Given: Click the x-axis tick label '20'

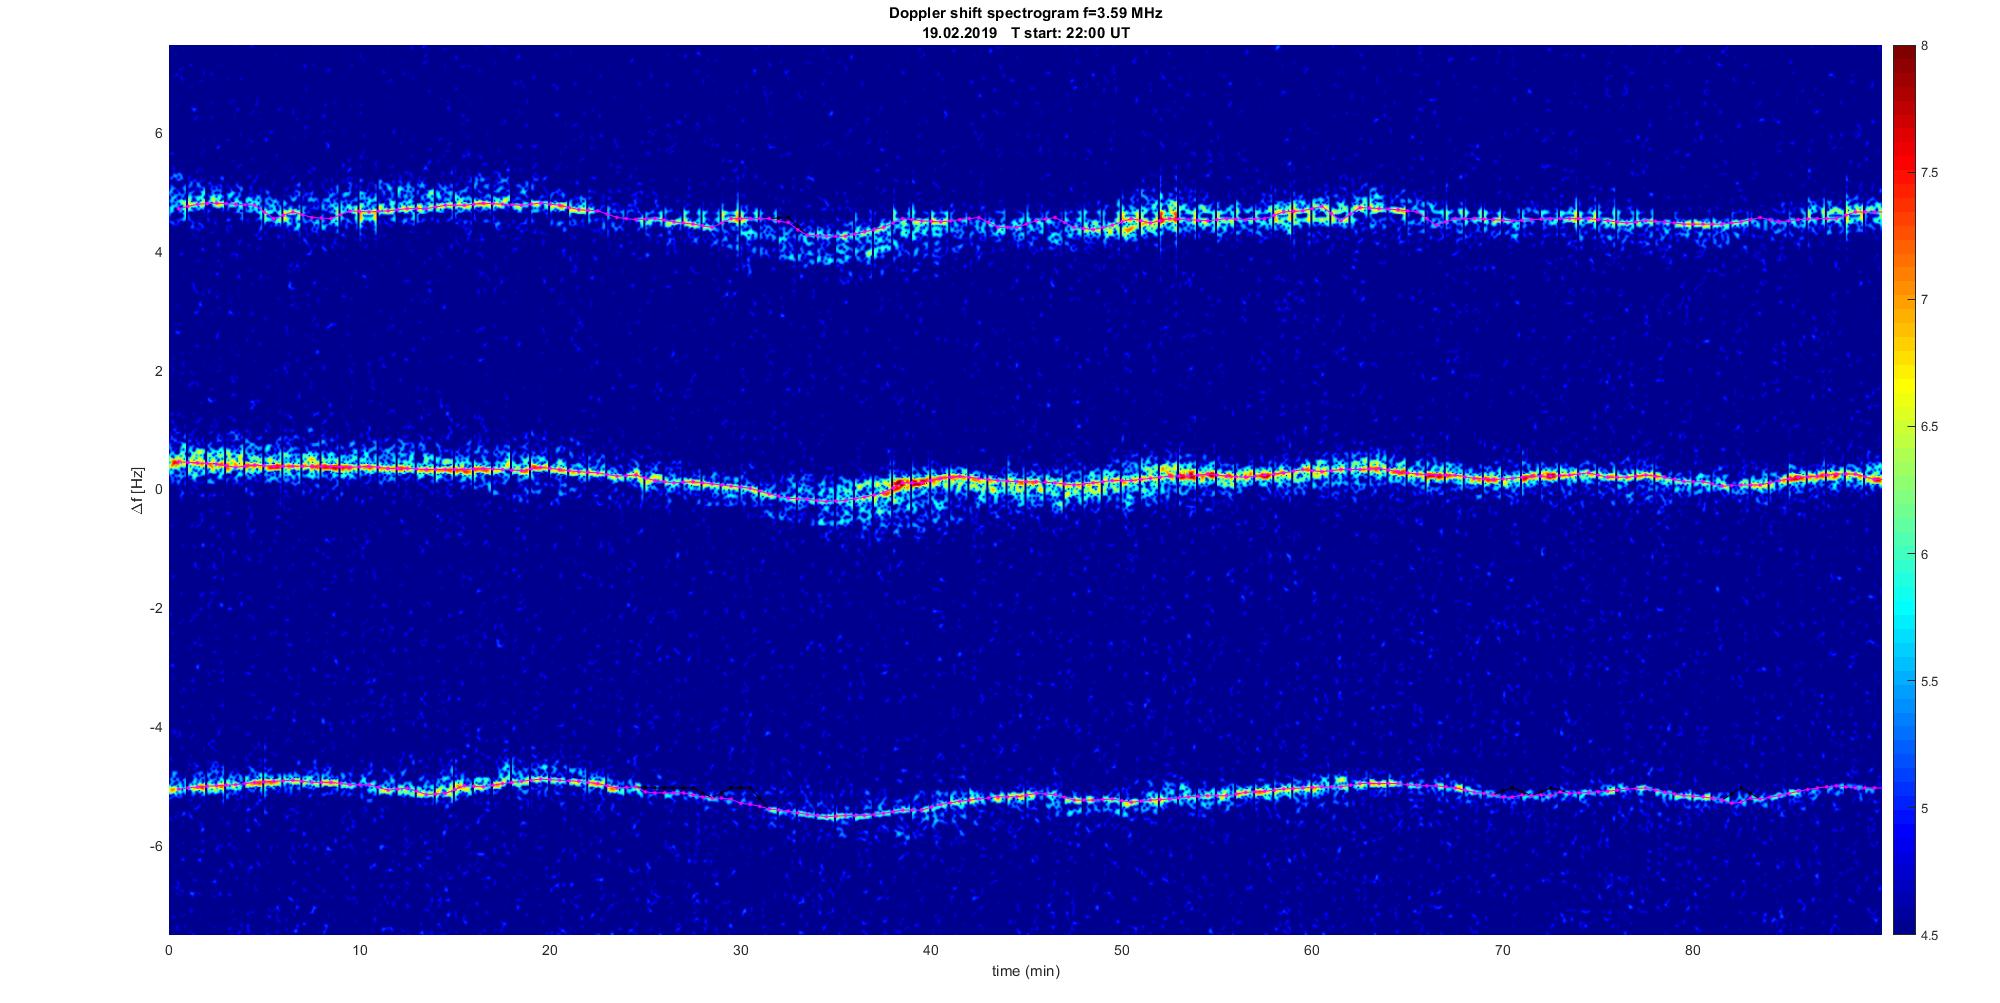Looking at the screenshot, I should (x=550, y=950).
